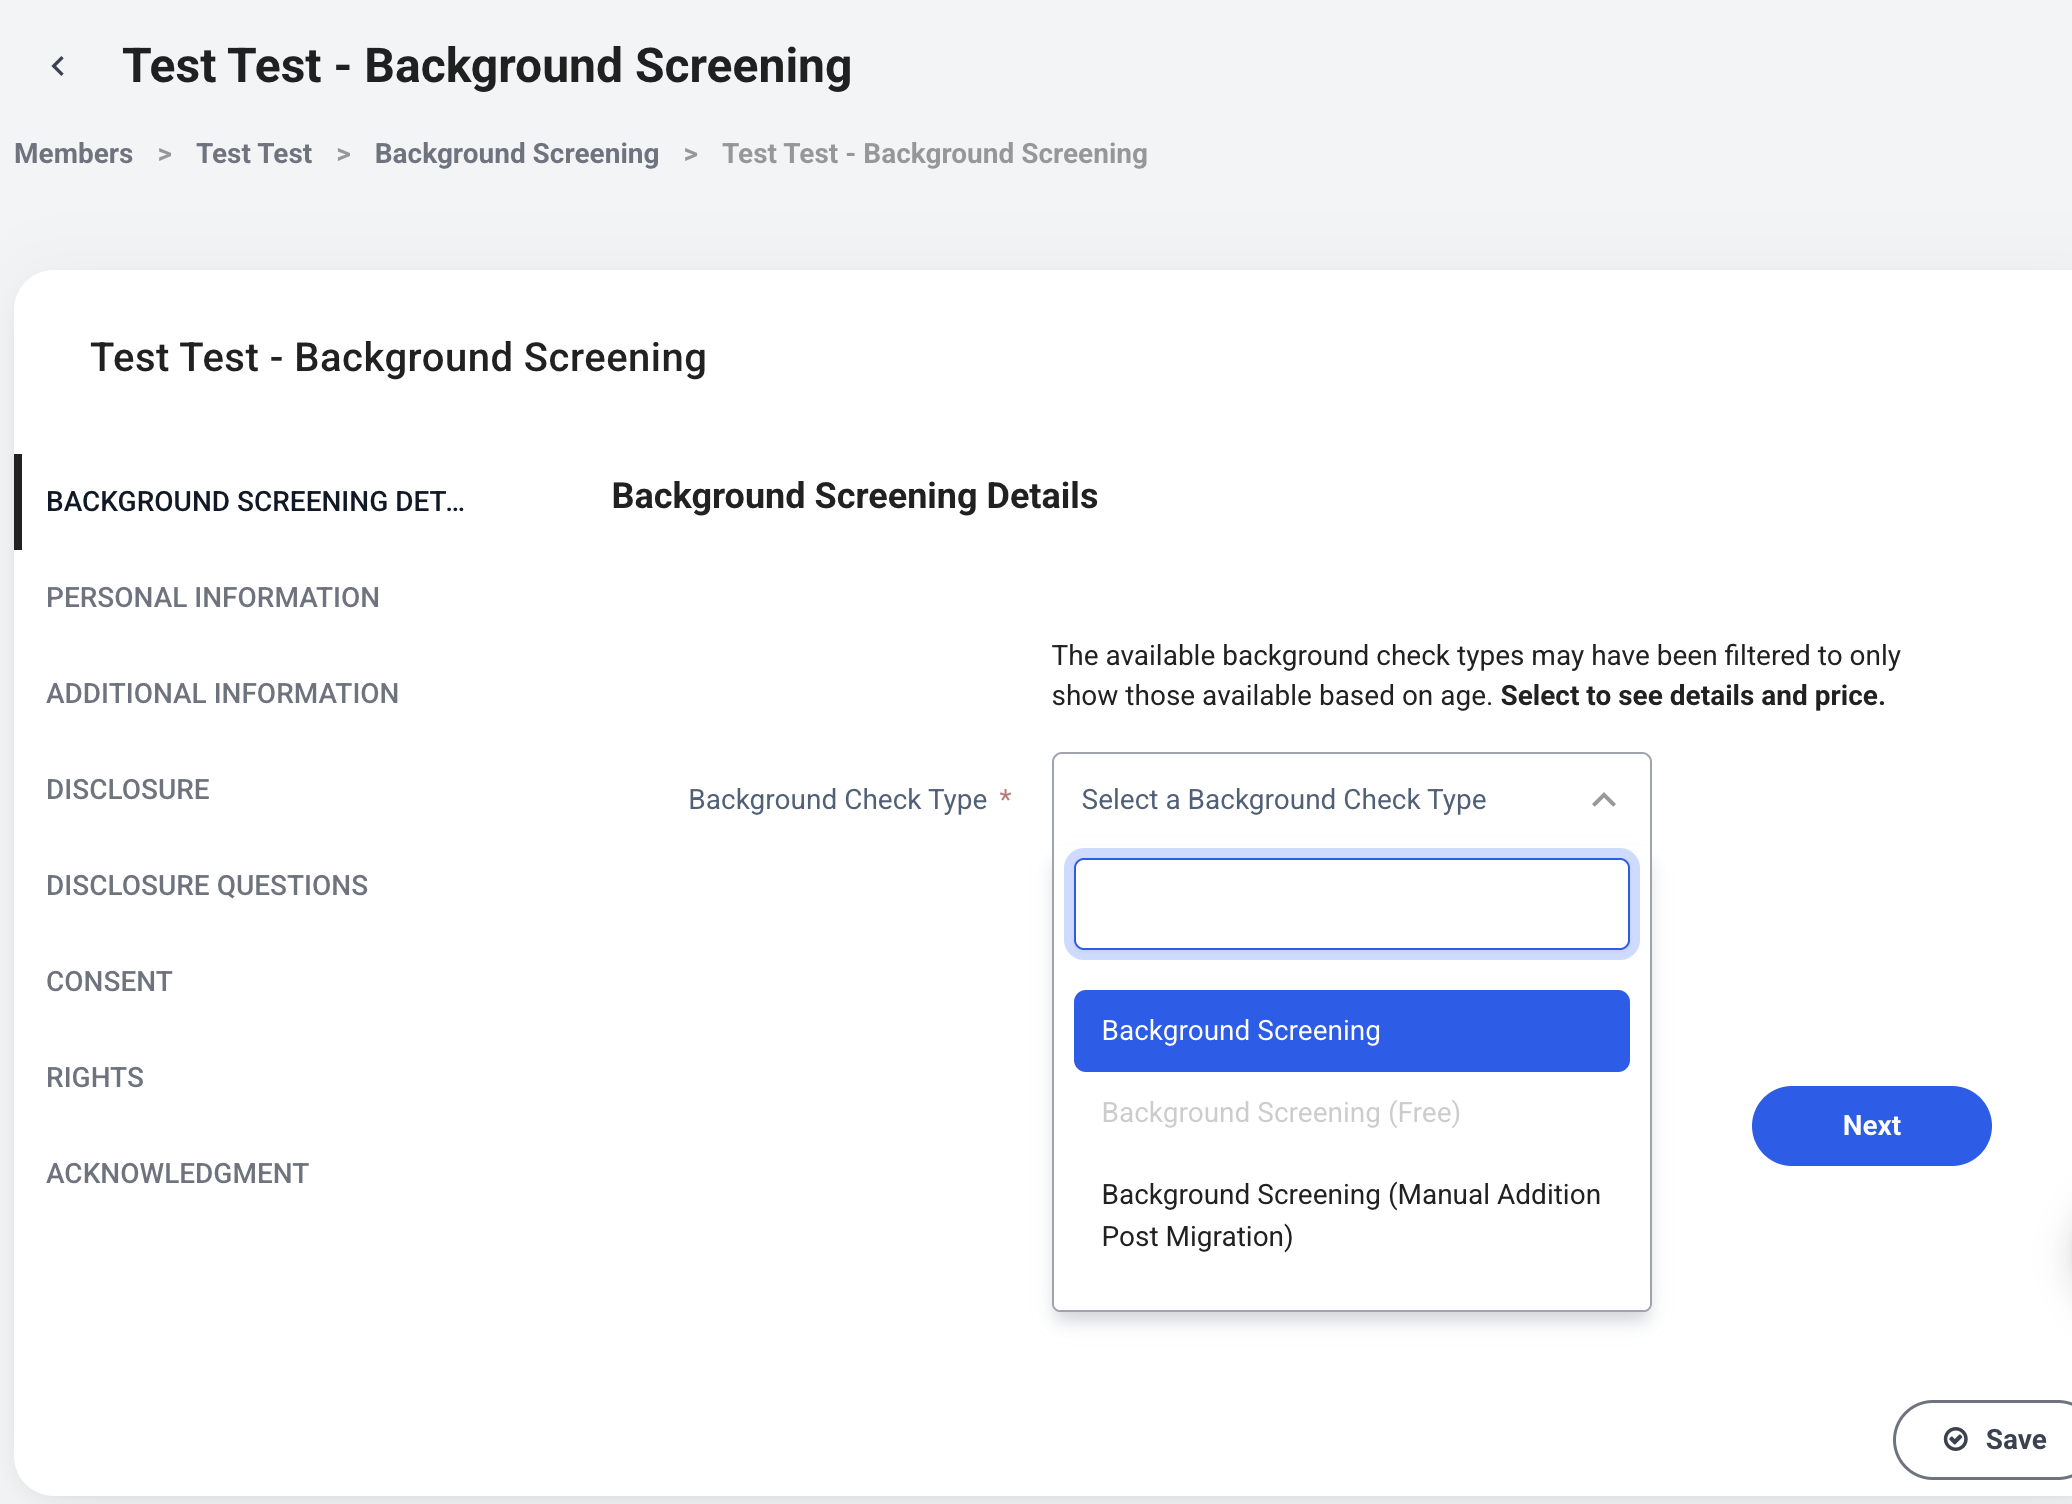Open the Disclosure step
Screen dimensions: 2072x1504
pyautogui.click(x=128, y=789)
